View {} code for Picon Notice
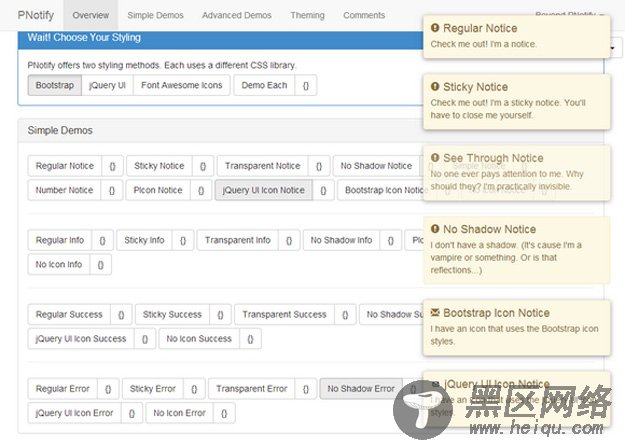The width and height of the screenshot is (625, 445). point(201,190)
